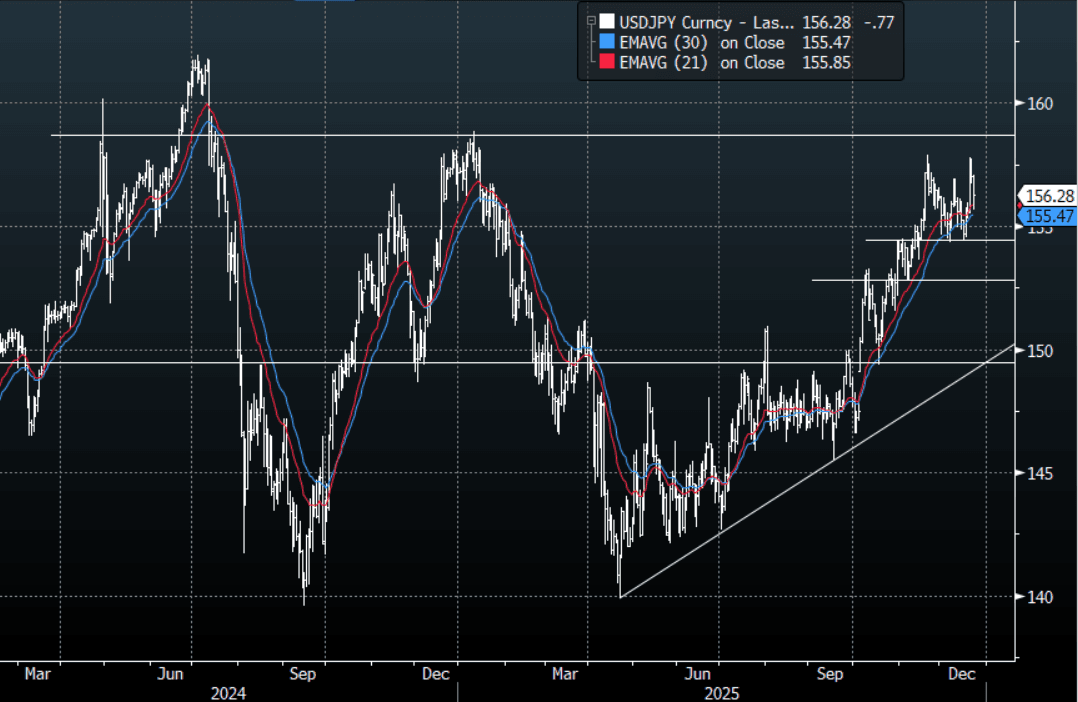Select the 2025 year label on time axis
1078x702 pixels.
point(719,692)
